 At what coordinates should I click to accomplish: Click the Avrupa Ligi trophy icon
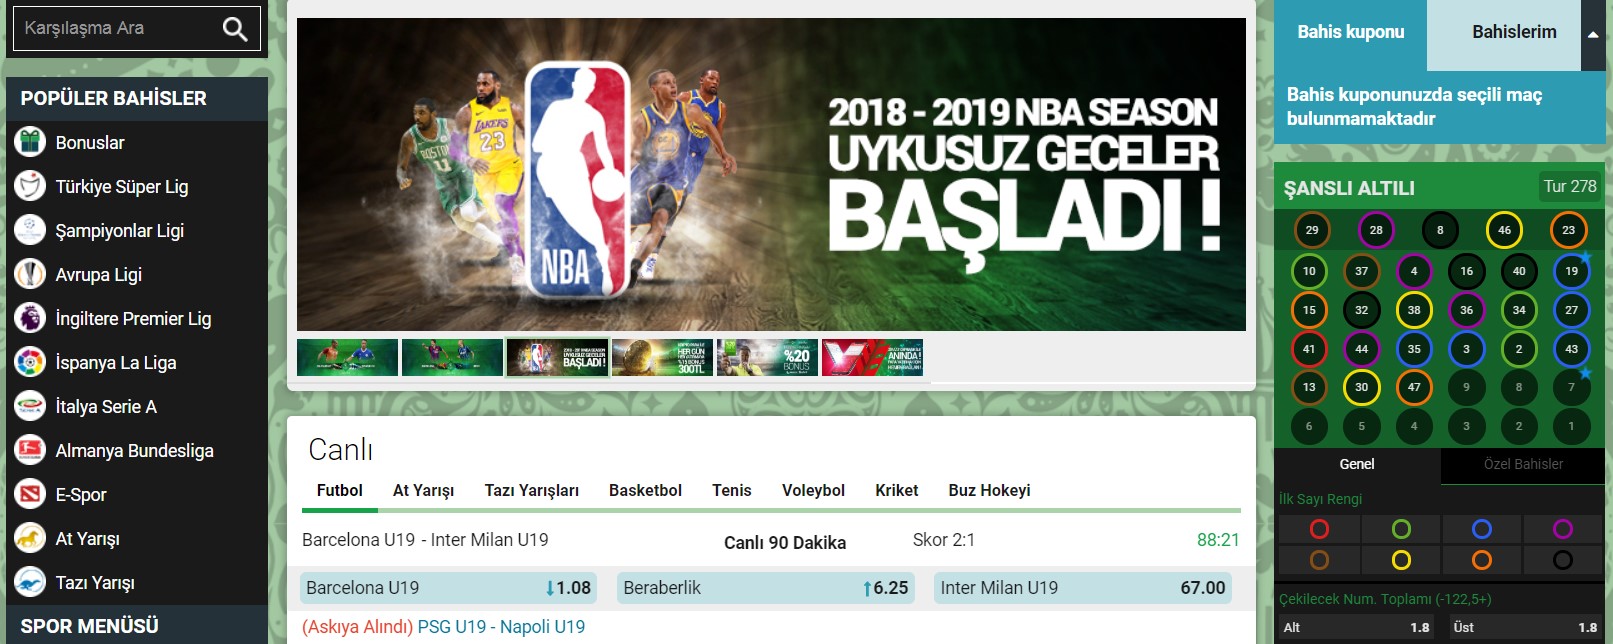click(30, 274)
